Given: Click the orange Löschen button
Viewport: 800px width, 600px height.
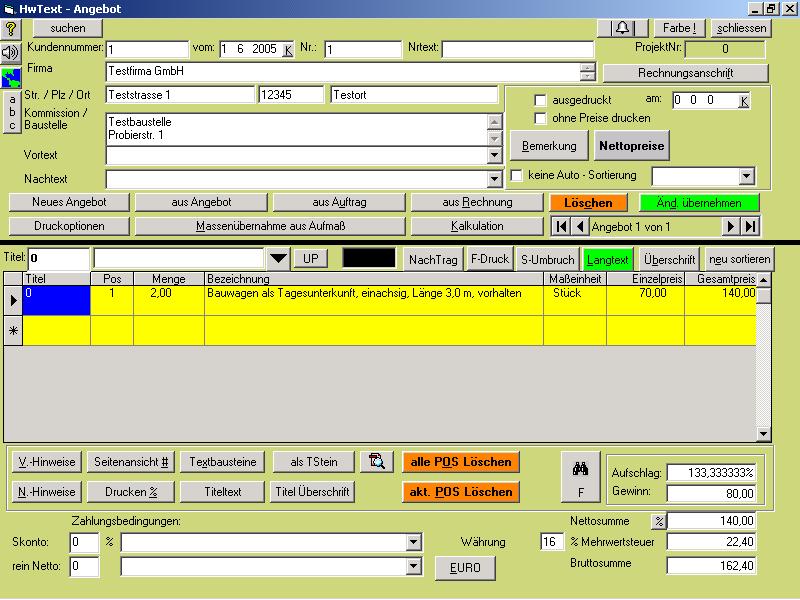Looking at the screenshot, I should click(x=588, y=203).
